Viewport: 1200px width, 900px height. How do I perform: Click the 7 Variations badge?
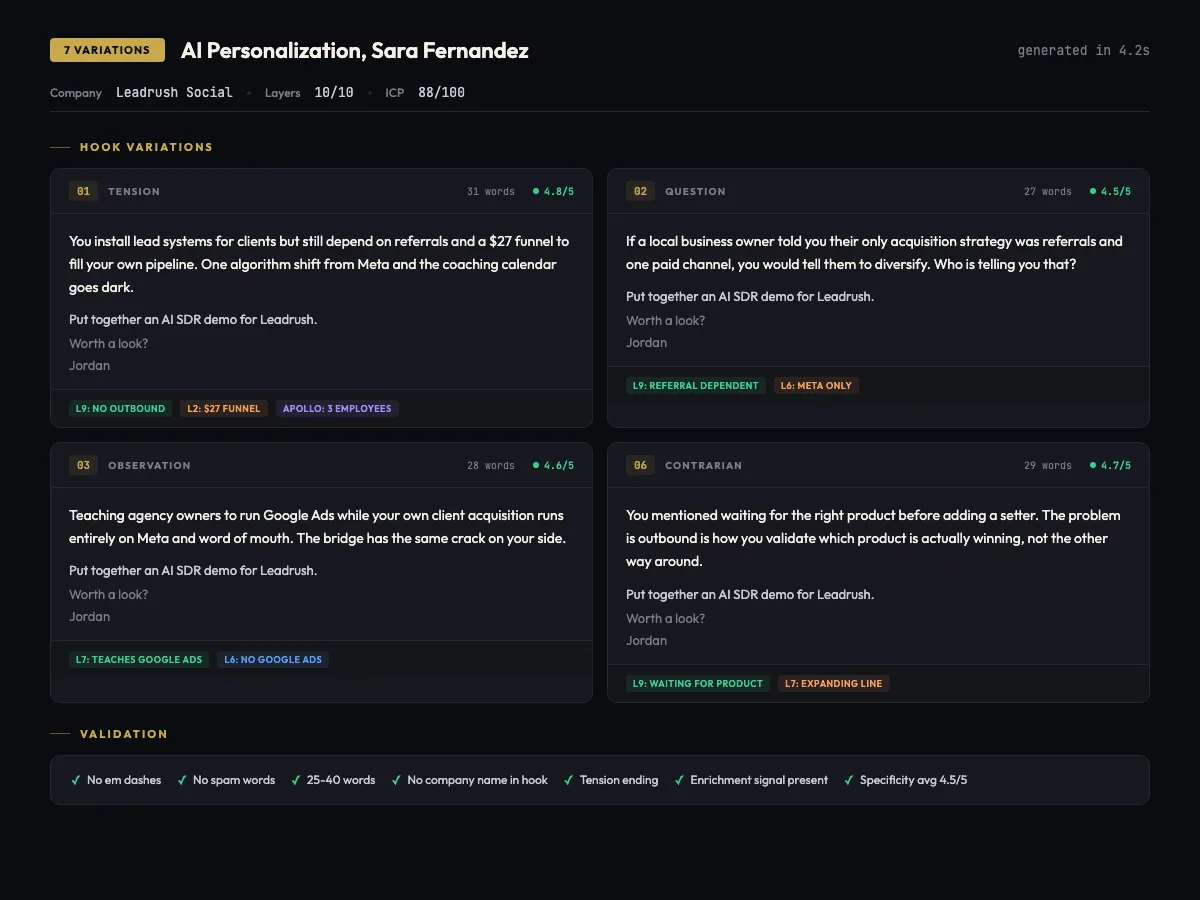tap(107, 50)
